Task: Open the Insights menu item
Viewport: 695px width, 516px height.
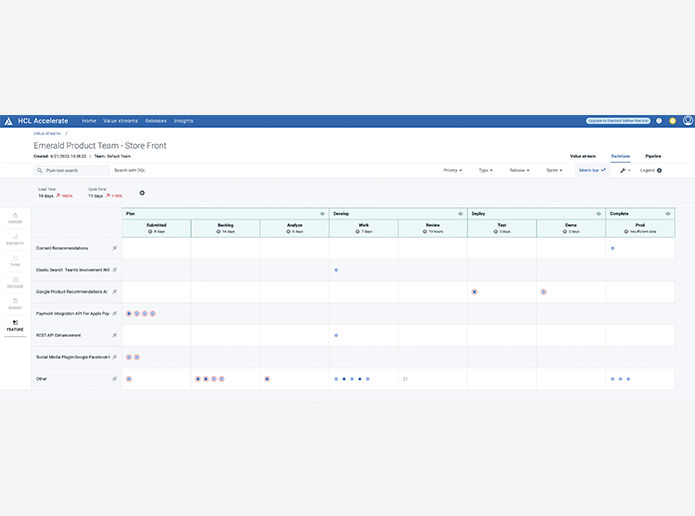Action: tap(183, 121)
